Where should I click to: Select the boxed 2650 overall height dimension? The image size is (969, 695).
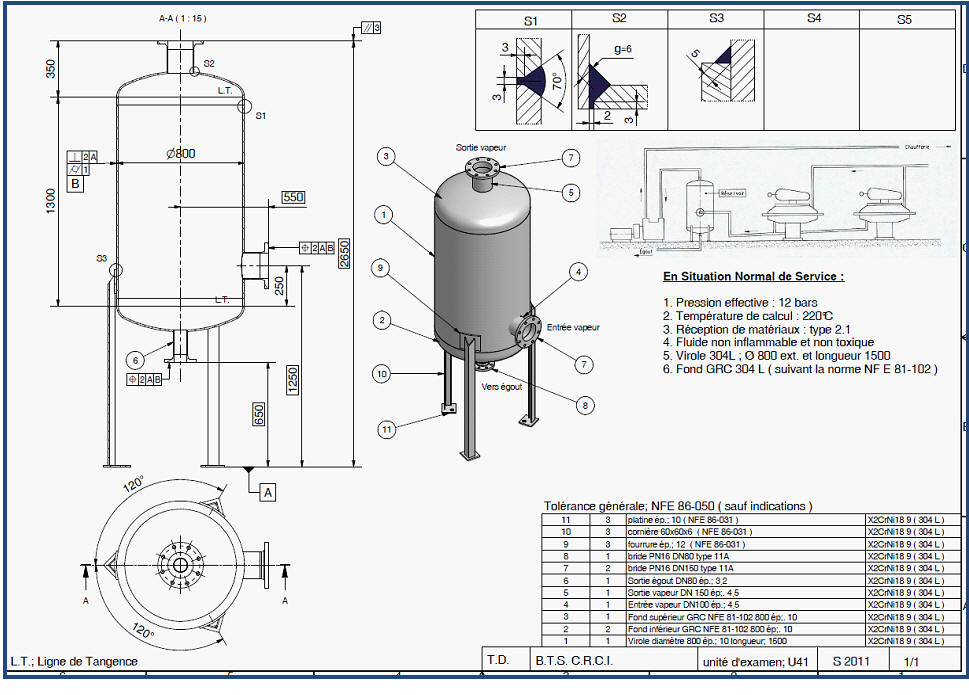[344, 253]
